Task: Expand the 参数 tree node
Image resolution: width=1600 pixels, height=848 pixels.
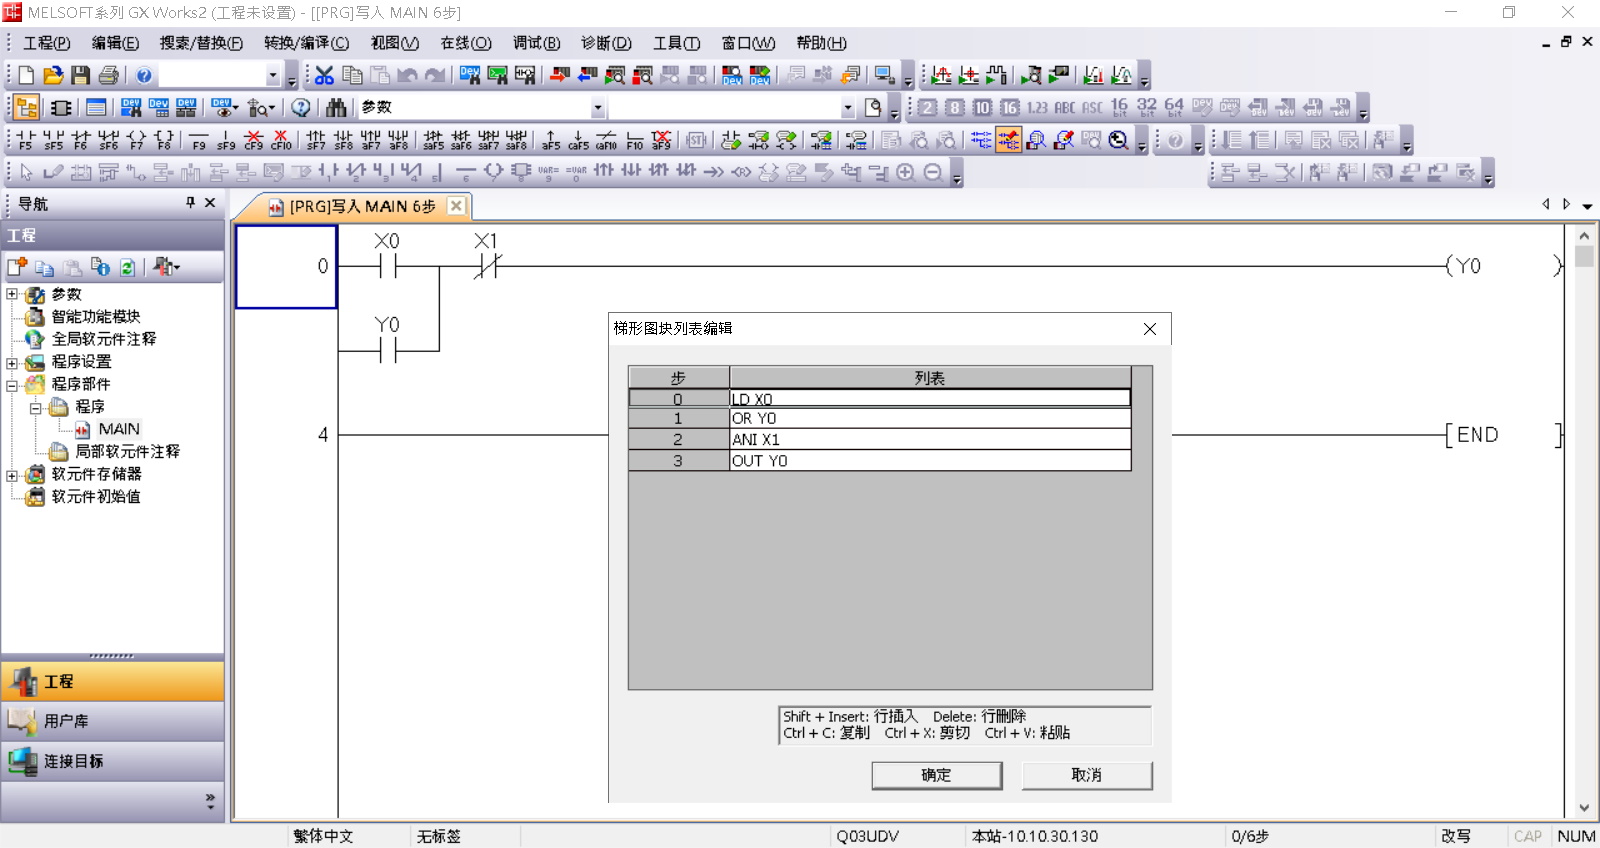Action: [x=12, y=294]
